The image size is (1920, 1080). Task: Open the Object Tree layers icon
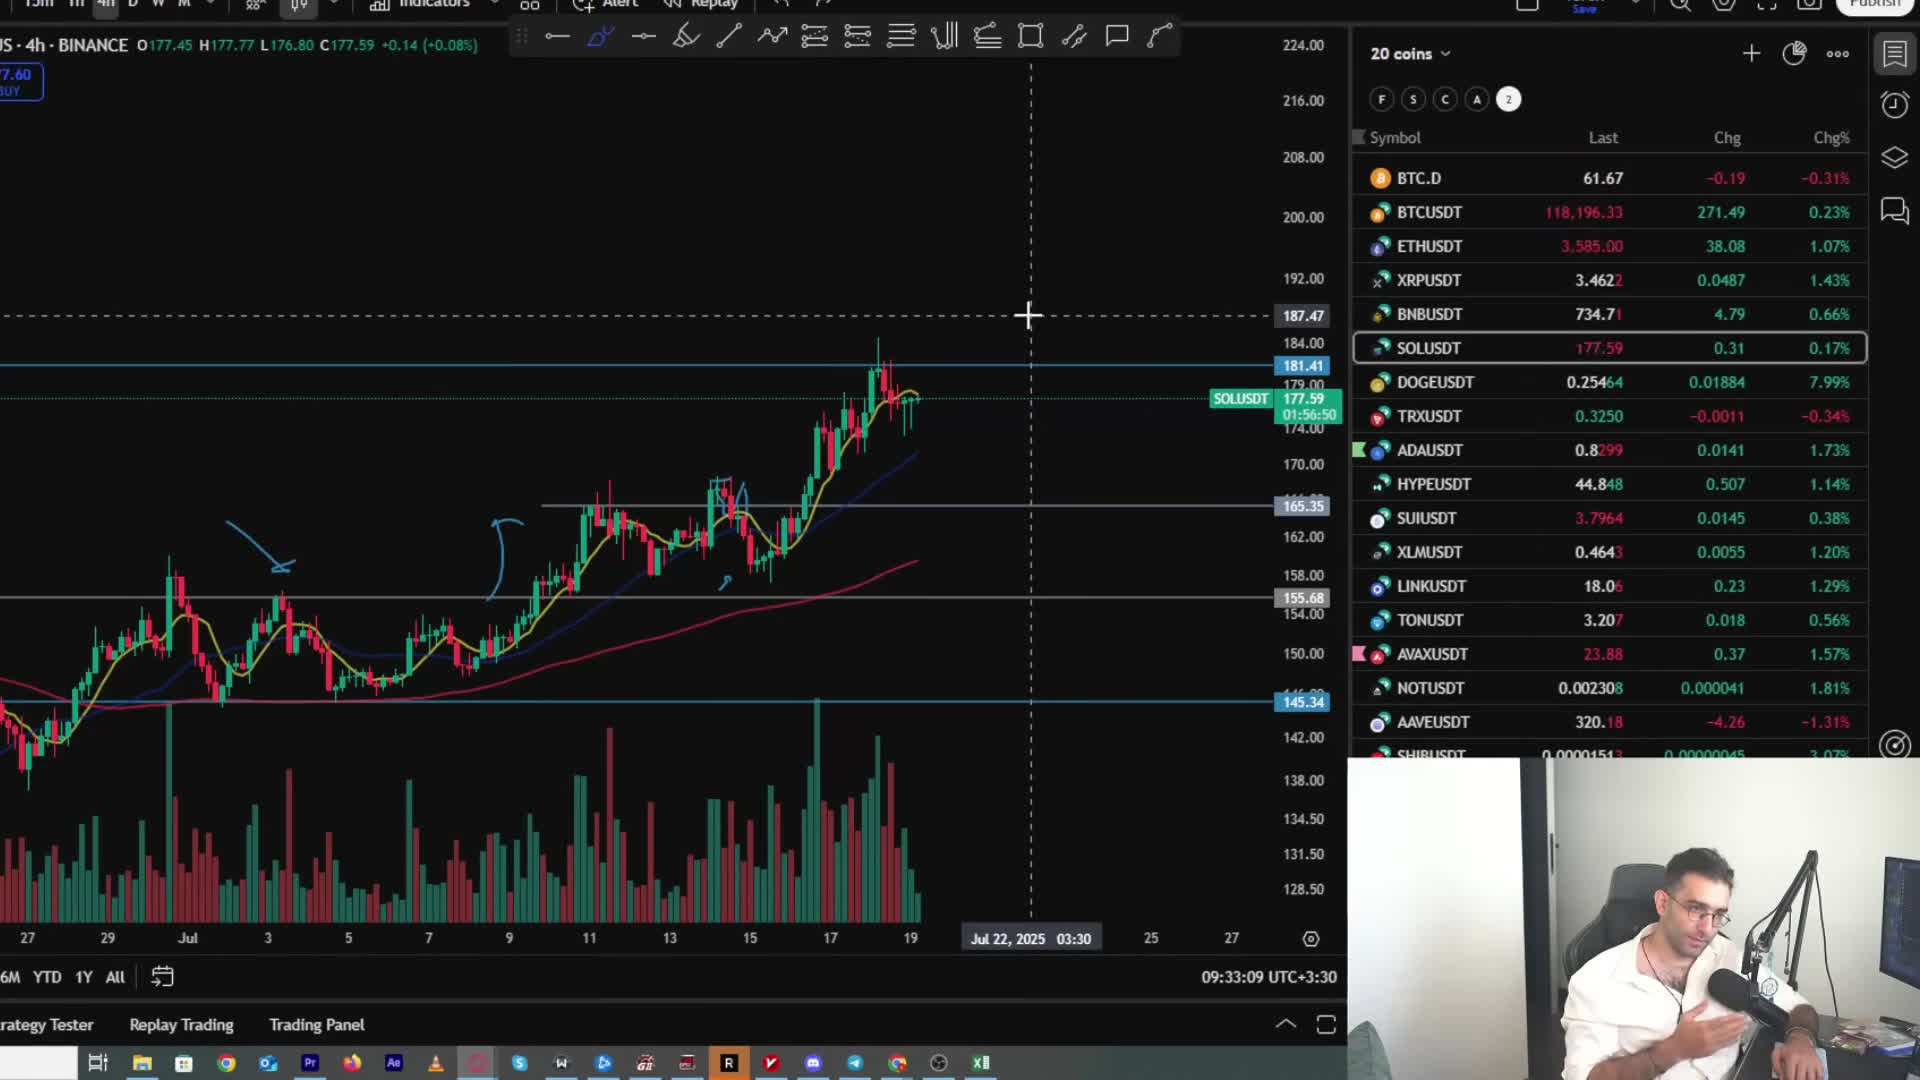(x=1895, y=158)
